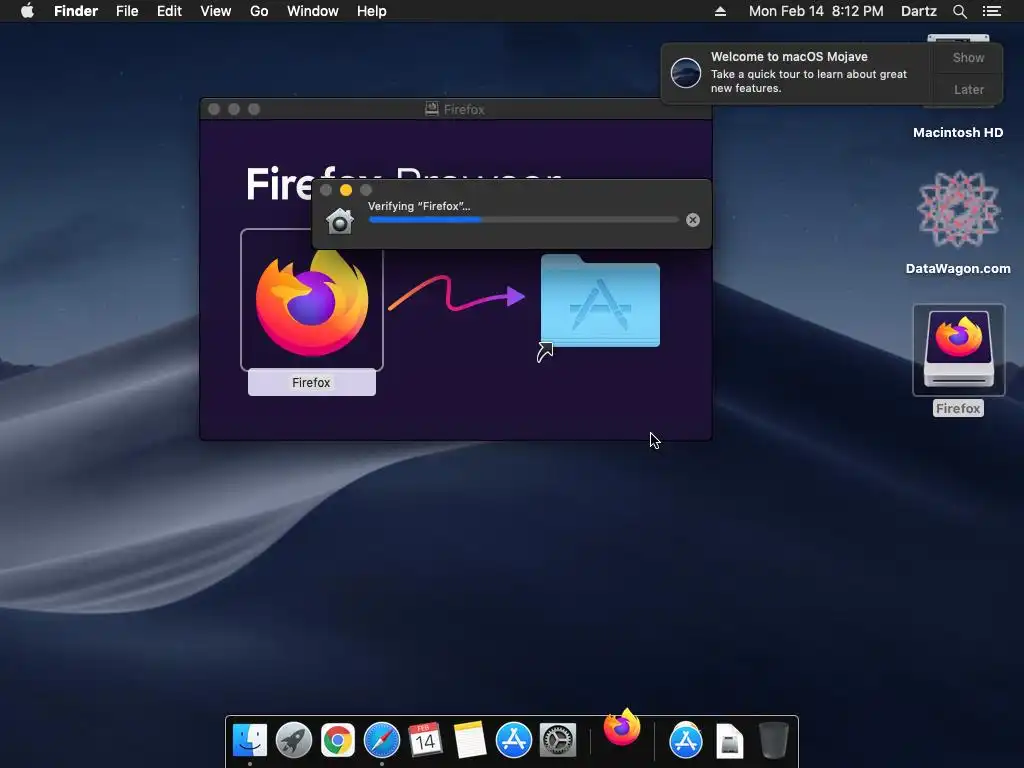Click the Welcome to macOS Mojave notification text

tap(789, 57)
